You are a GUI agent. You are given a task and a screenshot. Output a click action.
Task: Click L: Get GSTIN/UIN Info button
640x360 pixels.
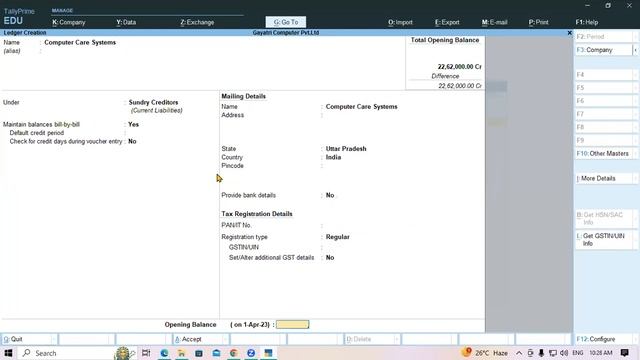coord(605,240)
